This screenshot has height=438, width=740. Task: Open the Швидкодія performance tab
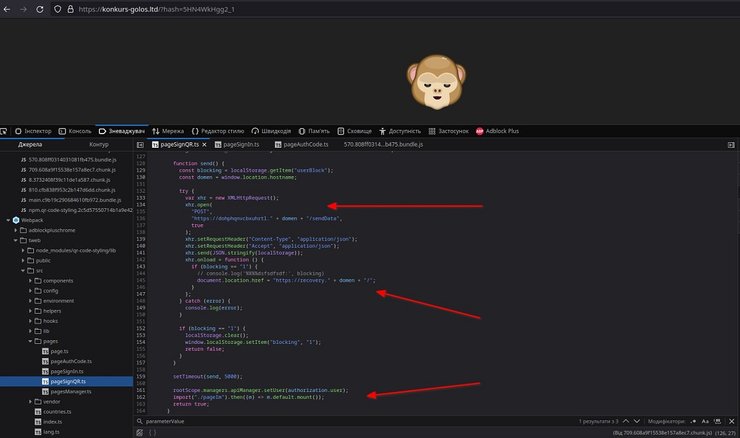coord(271,131)
